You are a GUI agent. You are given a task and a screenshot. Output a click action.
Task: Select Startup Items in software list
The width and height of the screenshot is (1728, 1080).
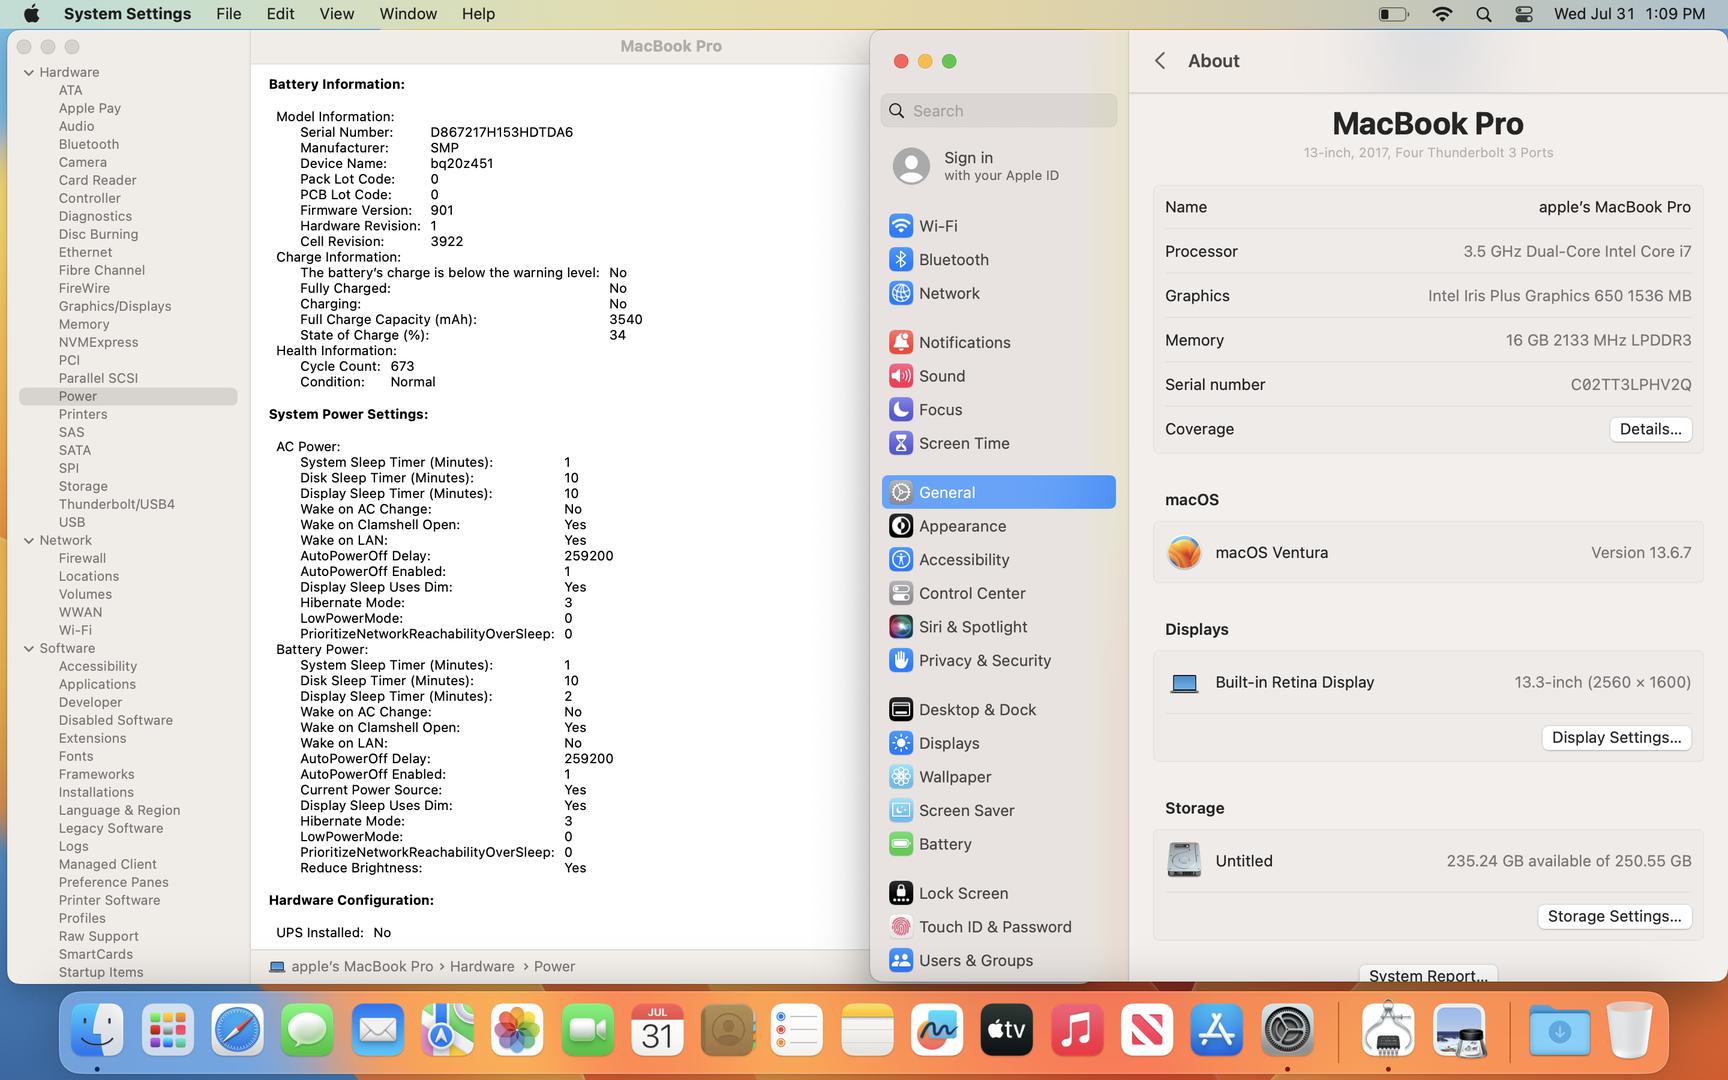click(x=101, y=972)
